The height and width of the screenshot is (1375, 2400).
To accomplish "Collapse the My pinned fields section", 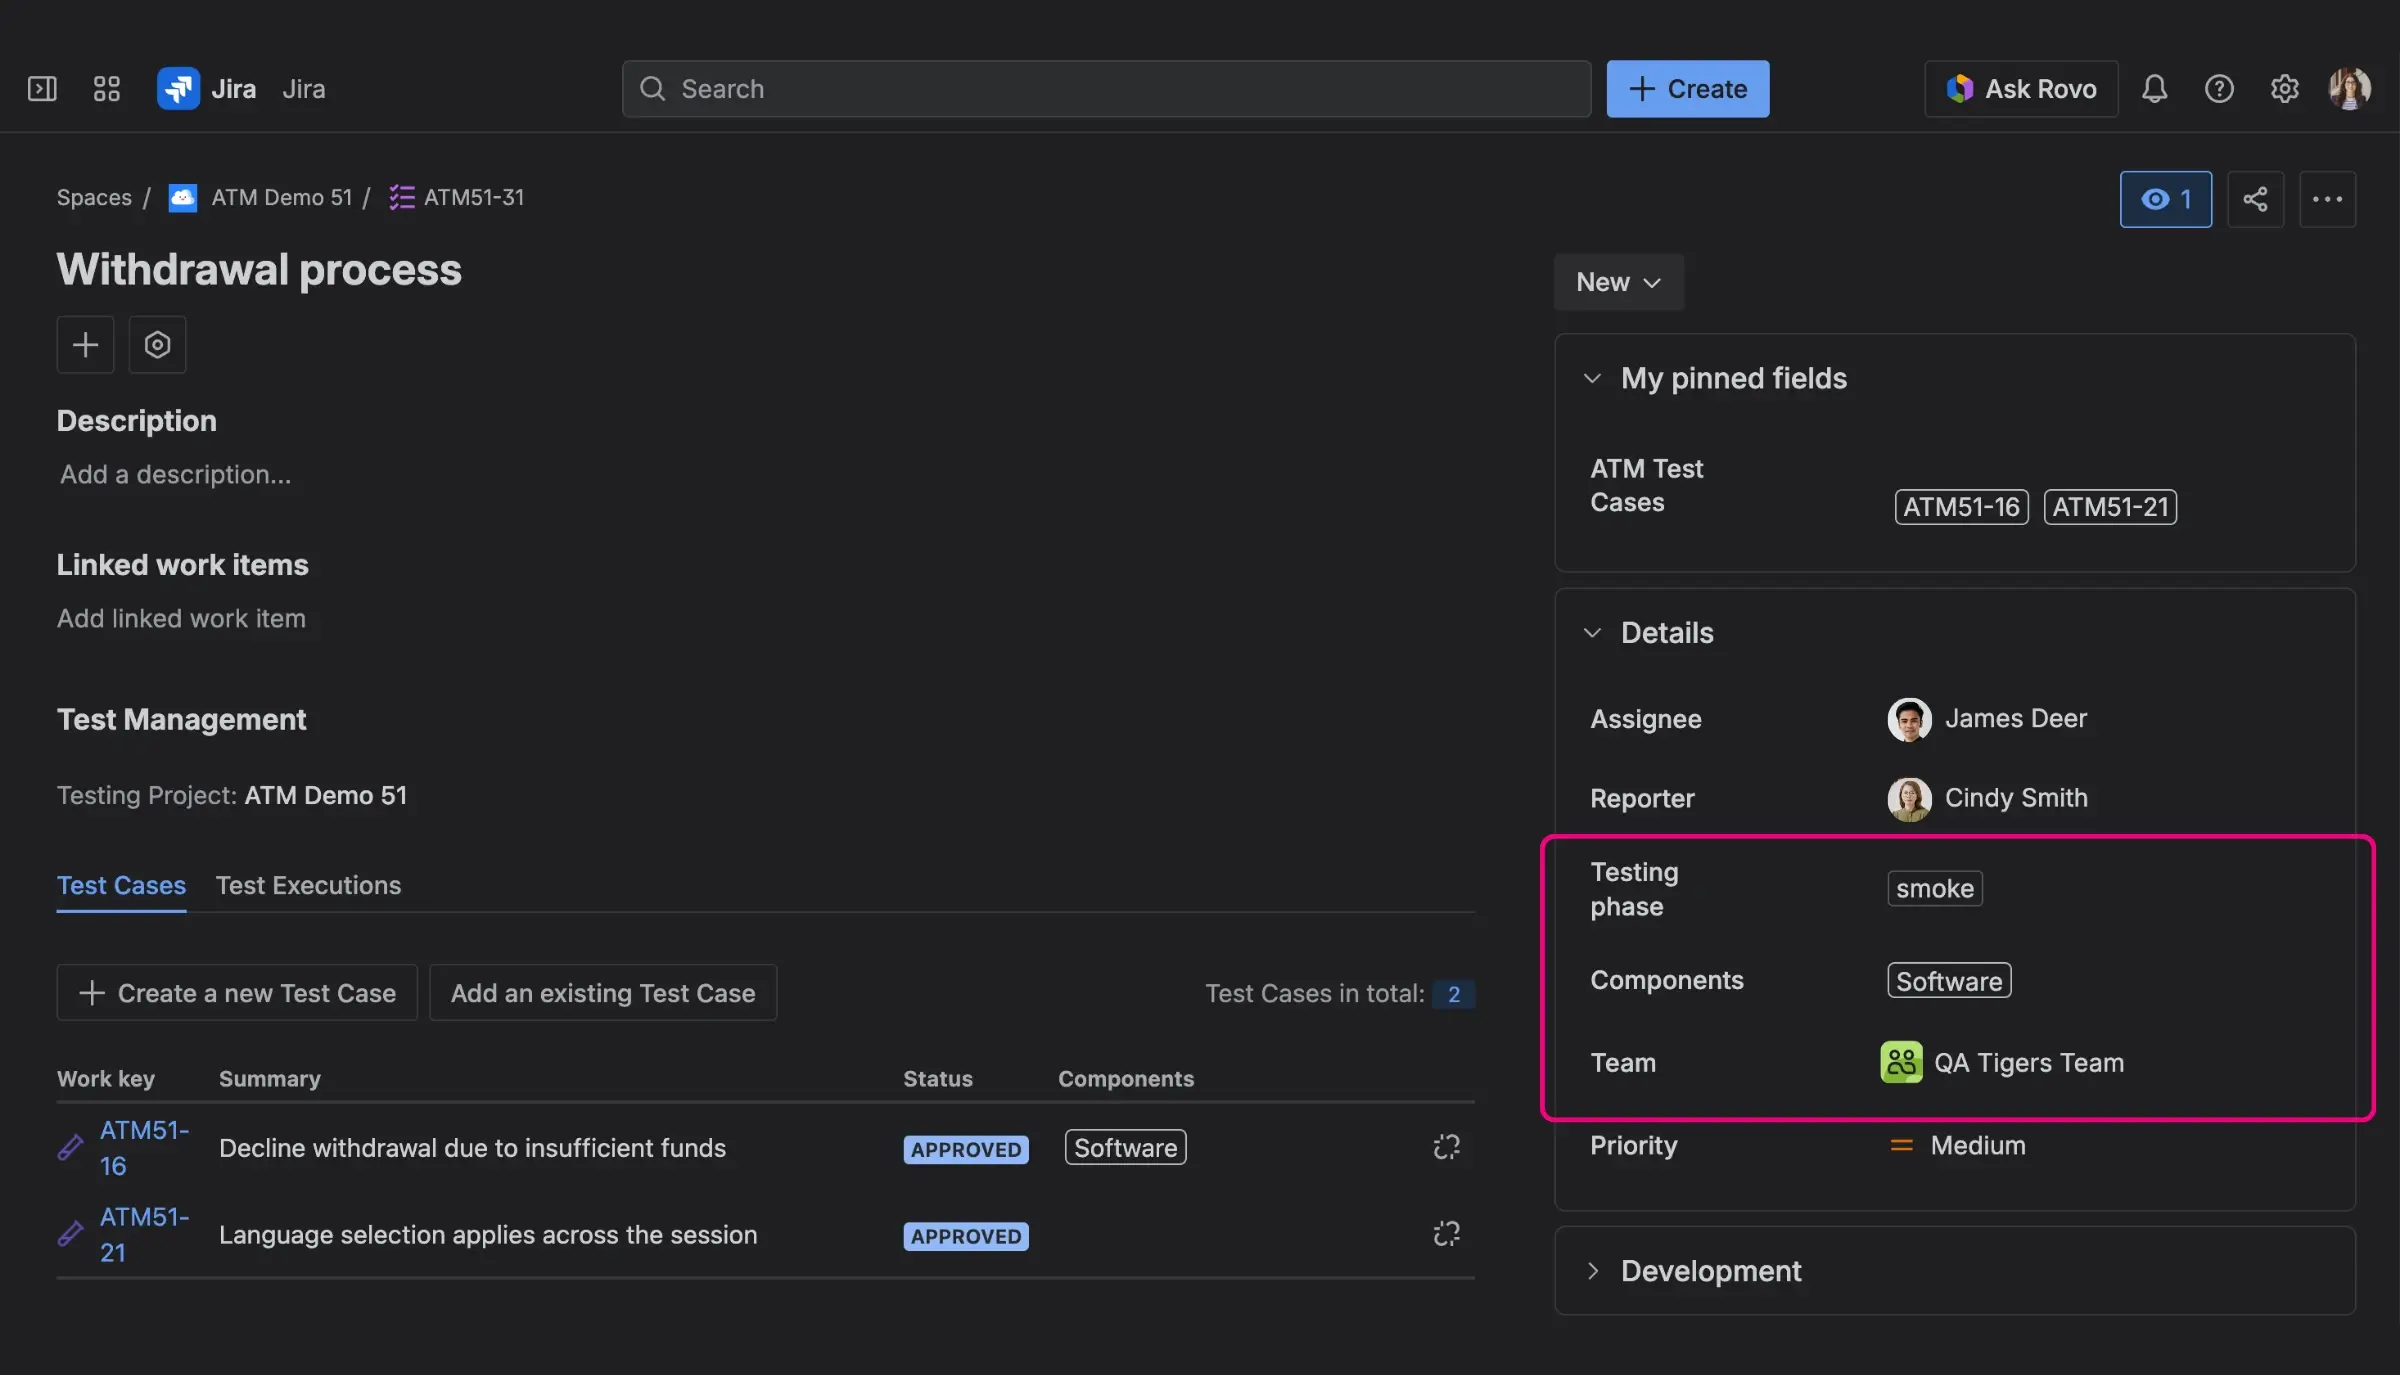I will (1592, 378).
